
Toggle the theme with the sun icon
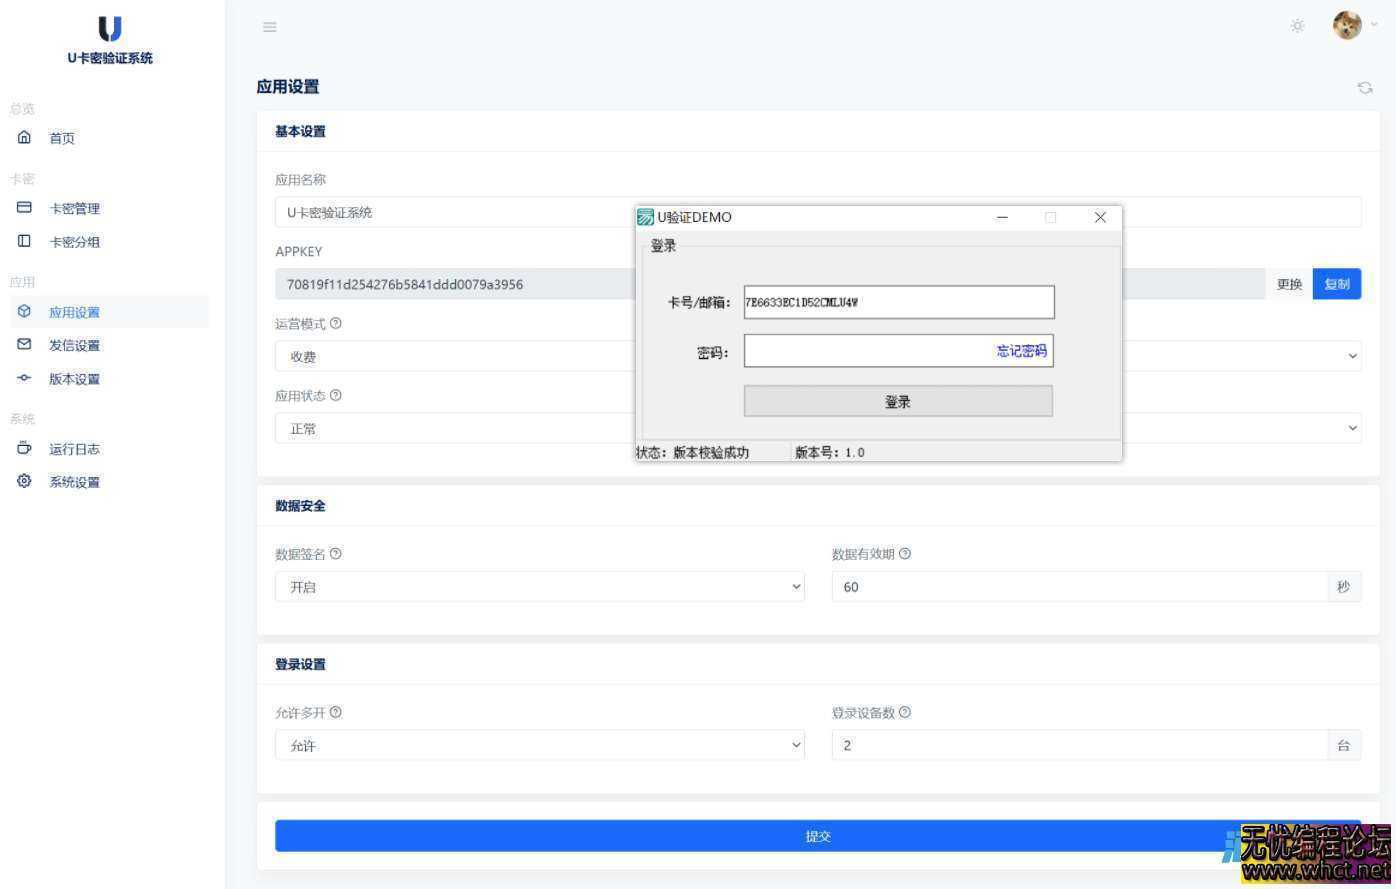coord(1297,26)
